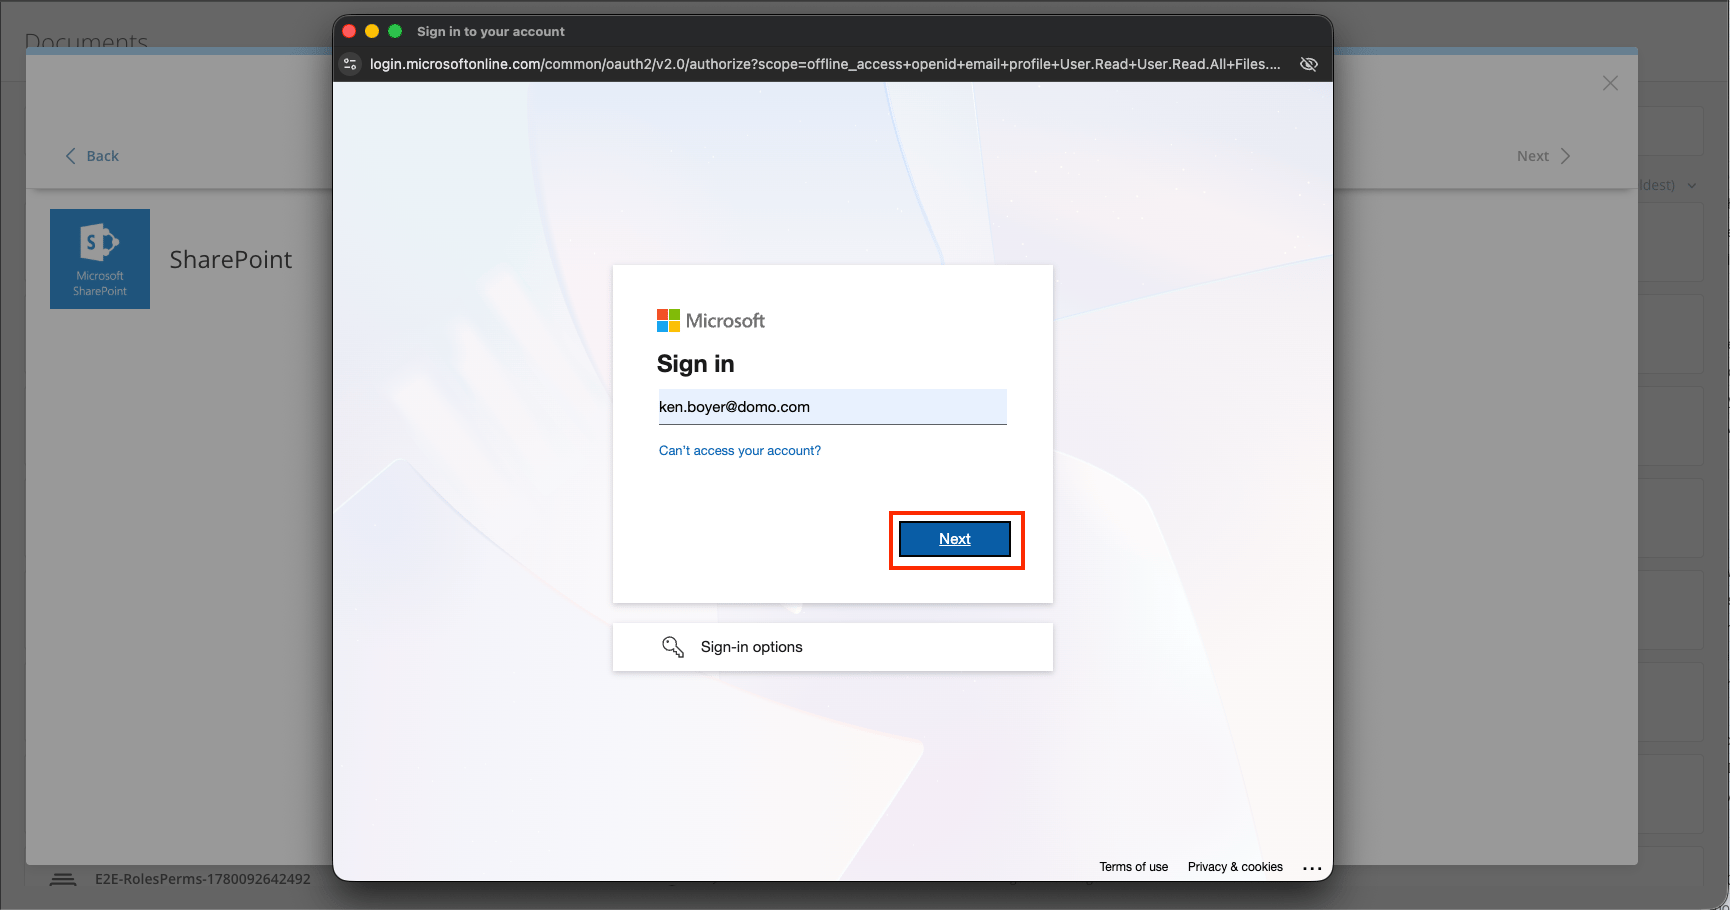Click the hamburger icon beside E2E-RolesPerms
The height and width of the screenshot is (910, 1730).
click(63, 879)
